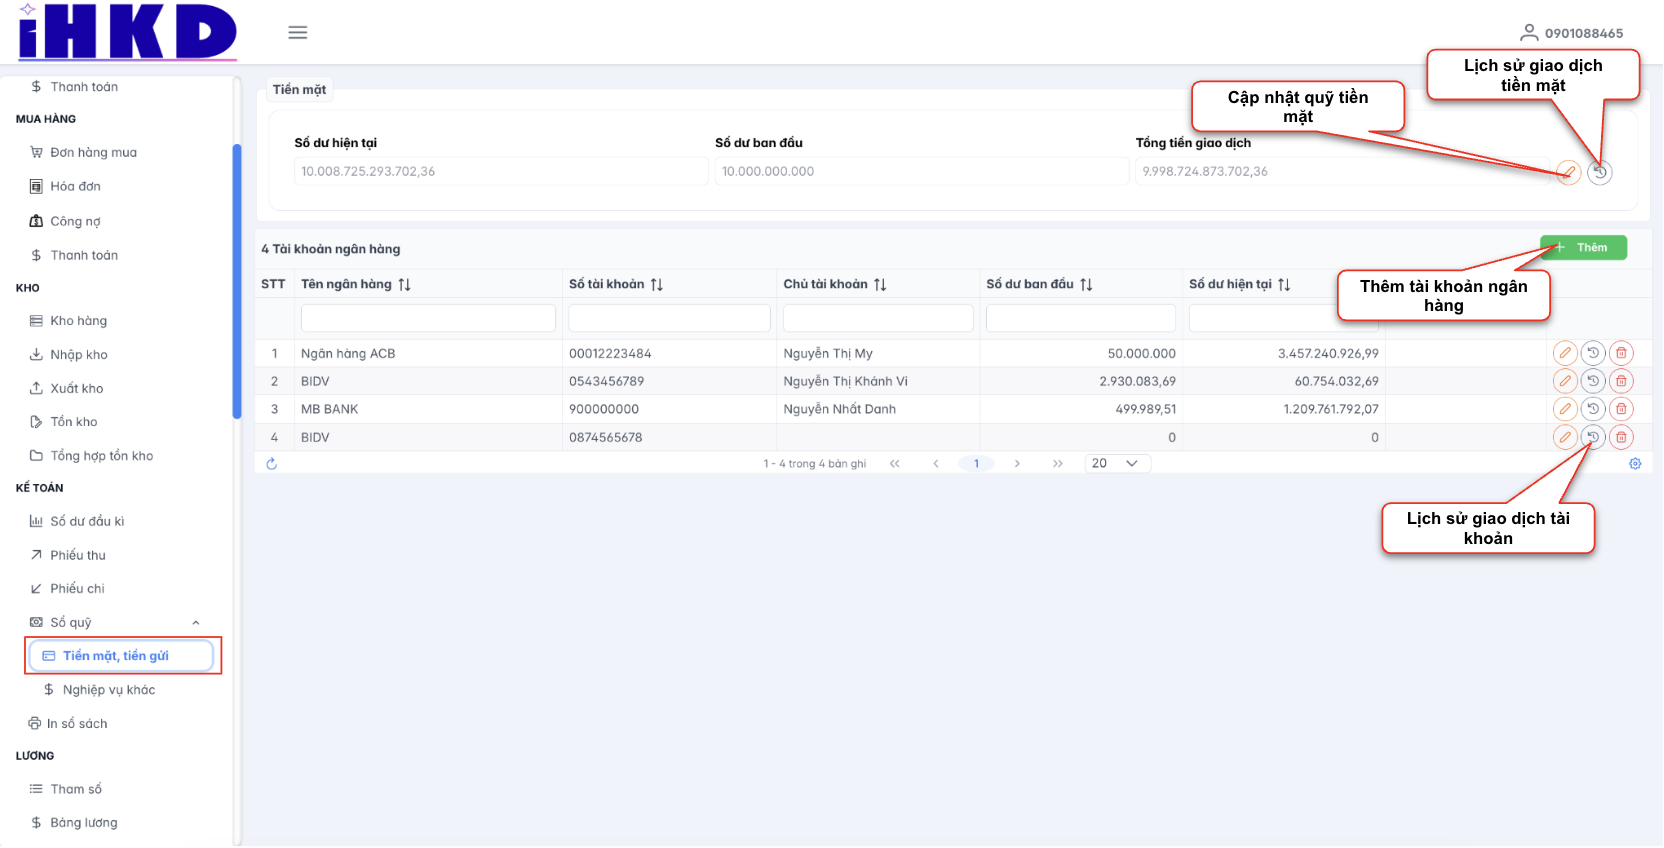This screenshot has height=848, width=1664.
Task: Delete the Ngân hàng ACB account
Action: (x=1621, y=353)
